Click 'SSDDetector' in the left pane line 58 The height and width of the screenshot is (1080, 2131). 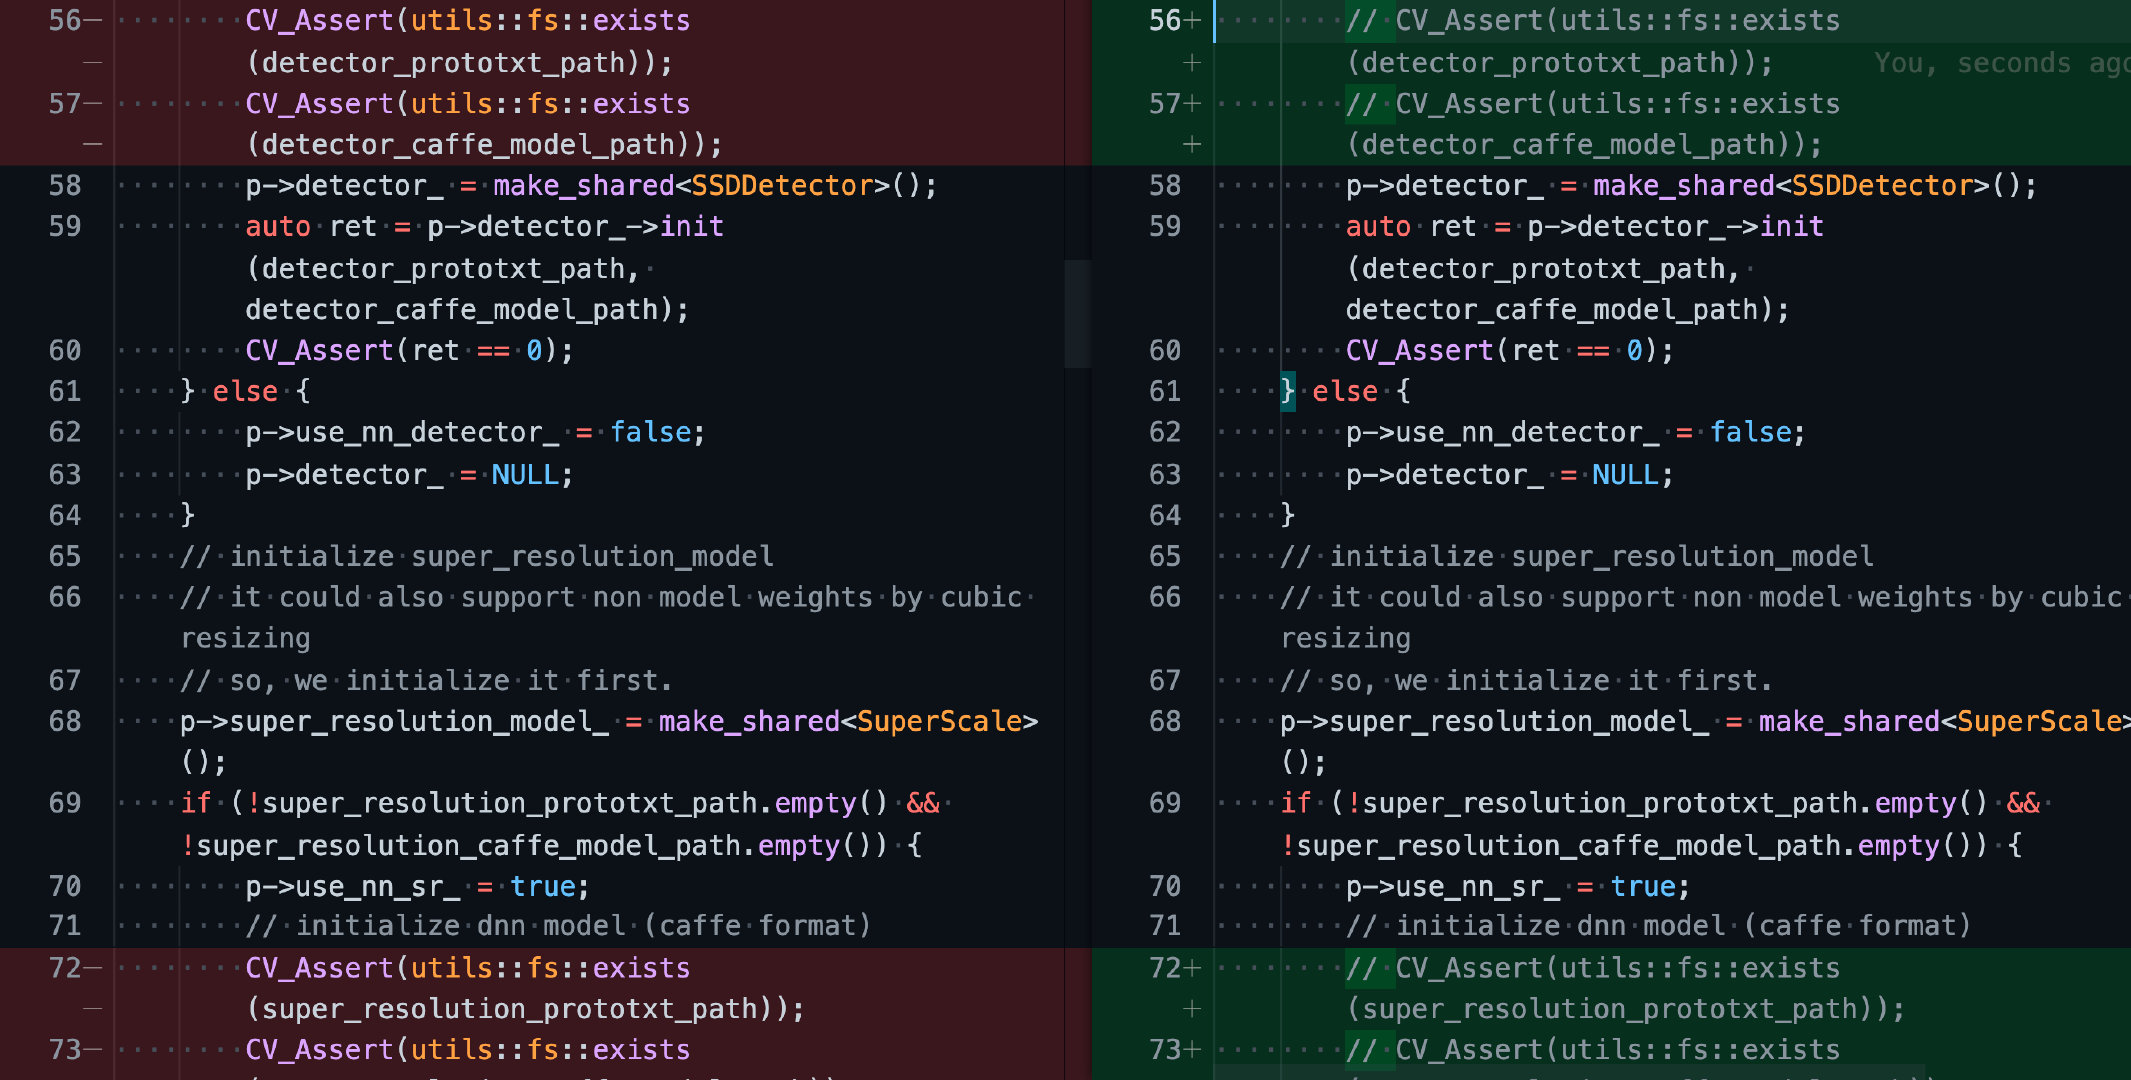(x=782, y=186)
